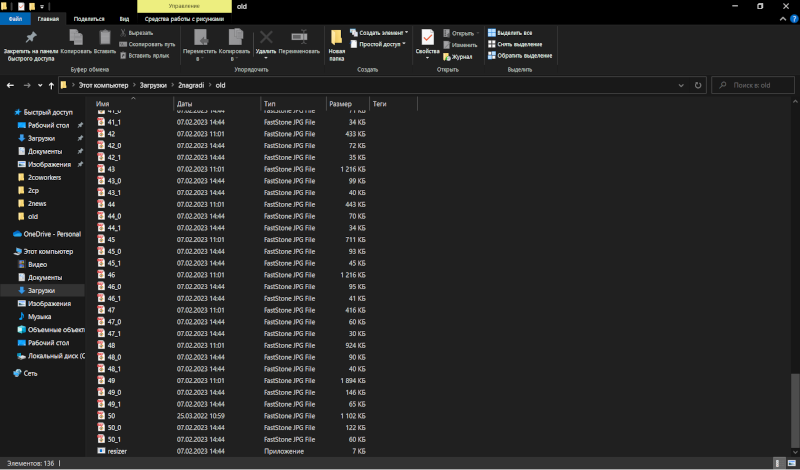Select all with Выделить все
800x470 pixels.
[510, 33]
